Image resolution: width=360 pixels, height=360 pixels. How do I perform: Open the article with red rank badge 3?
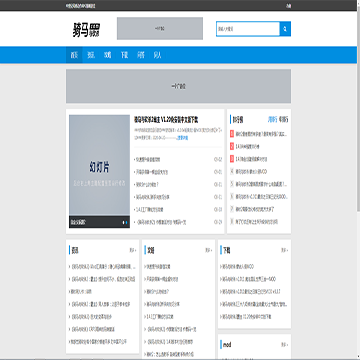click(251, 159)
